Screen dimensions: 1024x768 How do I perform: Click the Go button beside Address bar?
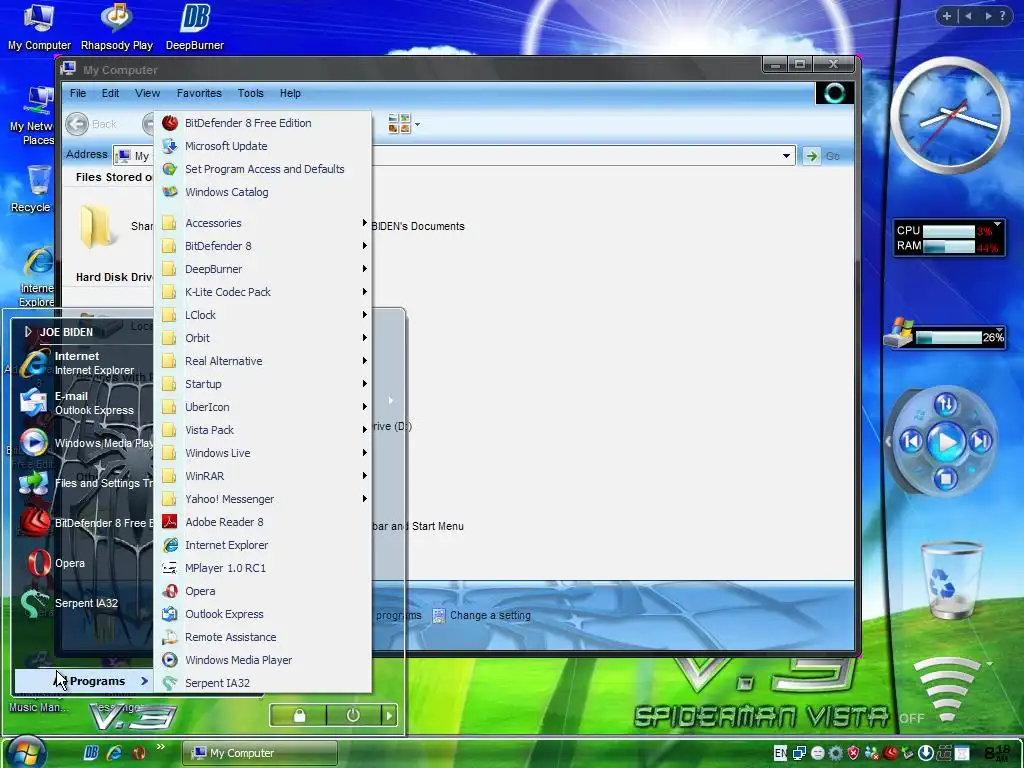822,155
